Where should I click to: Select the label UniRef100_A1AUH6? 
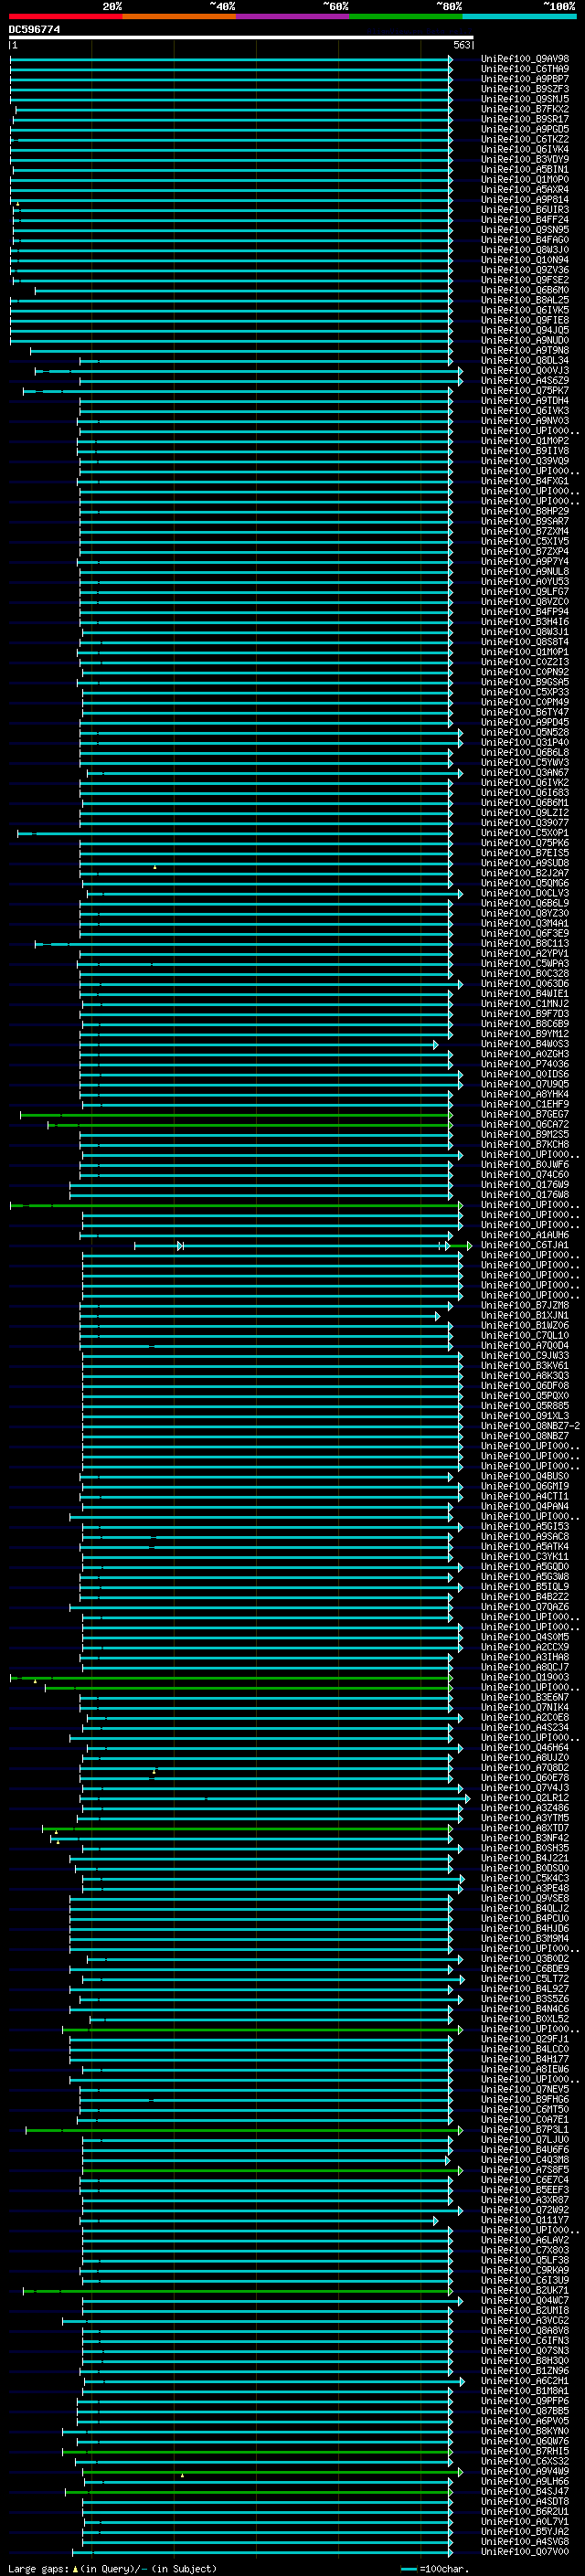[525, 1235]
